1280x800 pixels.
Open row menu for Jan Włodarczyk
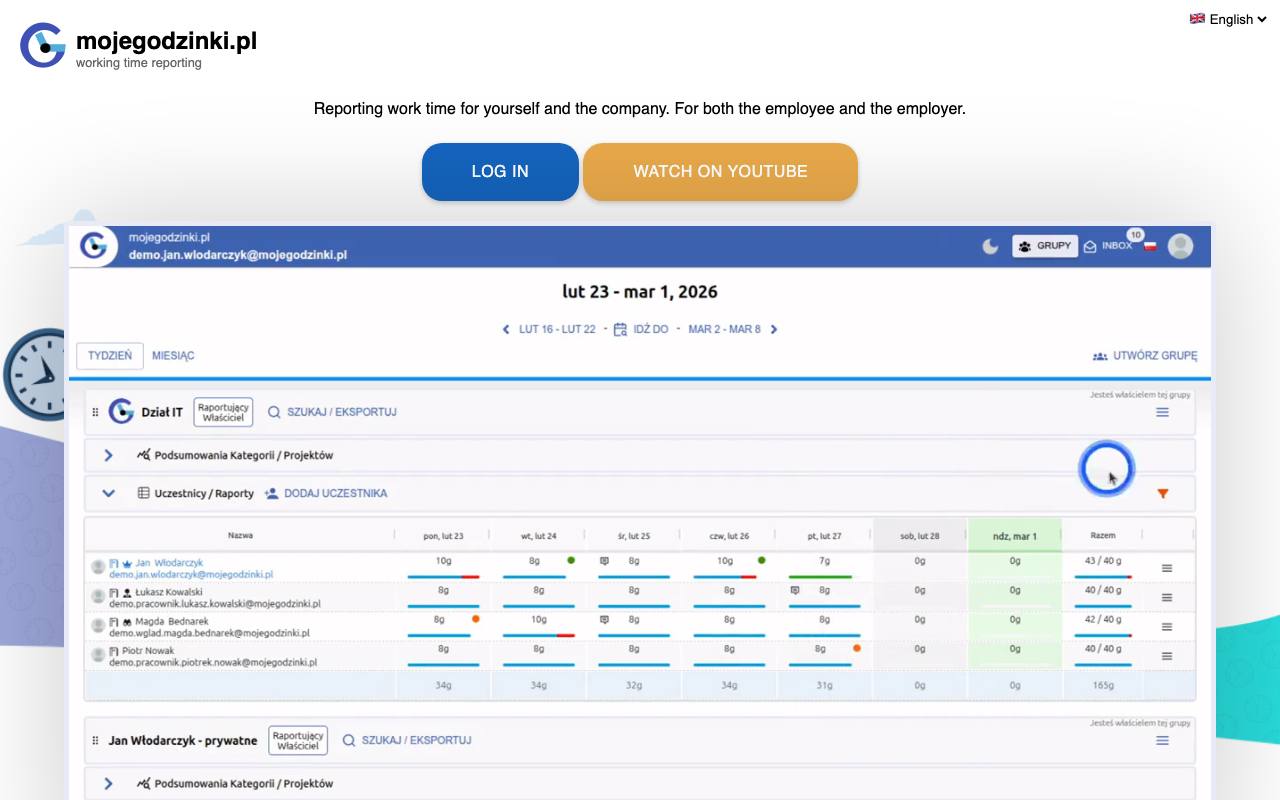1166,568
